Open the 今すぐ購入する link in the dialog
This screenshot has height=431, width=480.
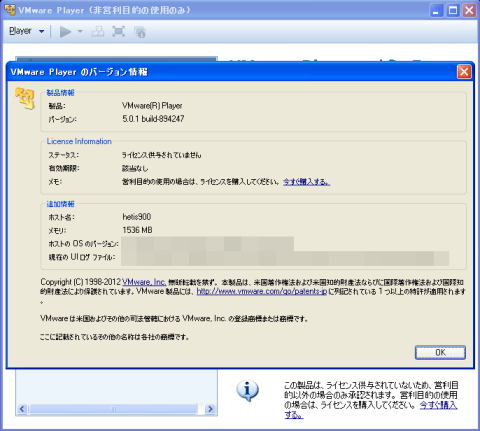click(306, 182)
